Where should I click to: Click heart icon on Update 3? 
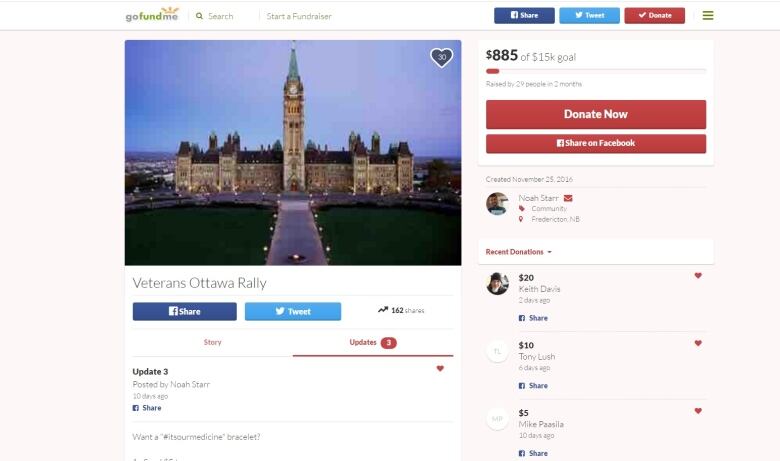tap(440, 369)
